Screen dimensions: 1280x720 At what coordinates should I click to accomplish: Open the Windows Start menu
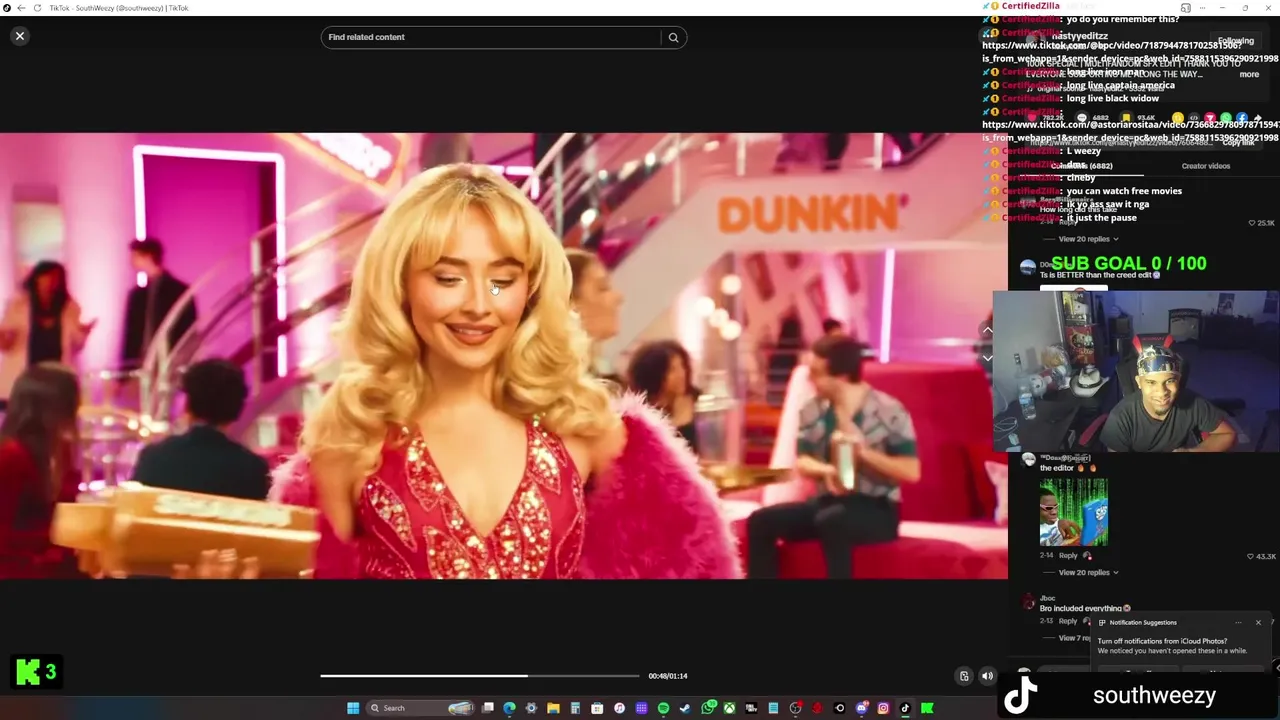click(353, 708)
